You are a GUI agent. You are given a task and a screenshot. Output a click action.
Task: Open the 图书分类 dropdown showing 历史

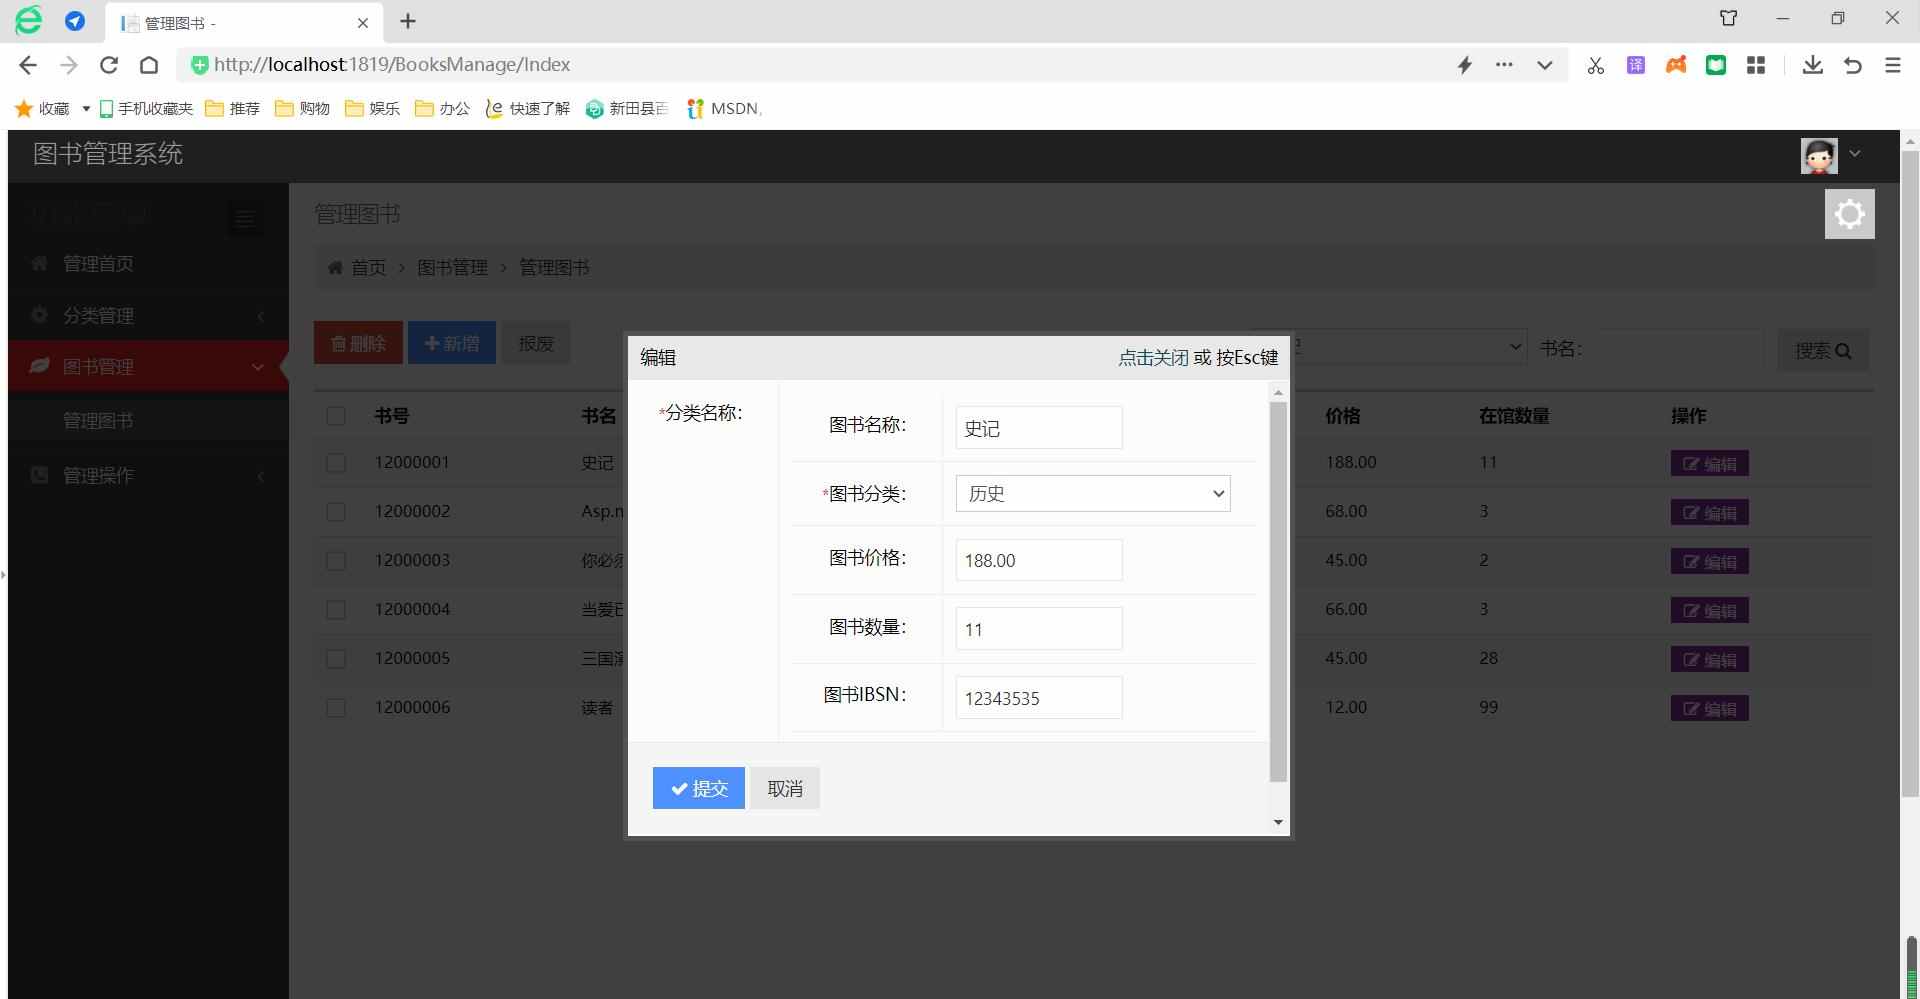click(x=1093, y=494)
